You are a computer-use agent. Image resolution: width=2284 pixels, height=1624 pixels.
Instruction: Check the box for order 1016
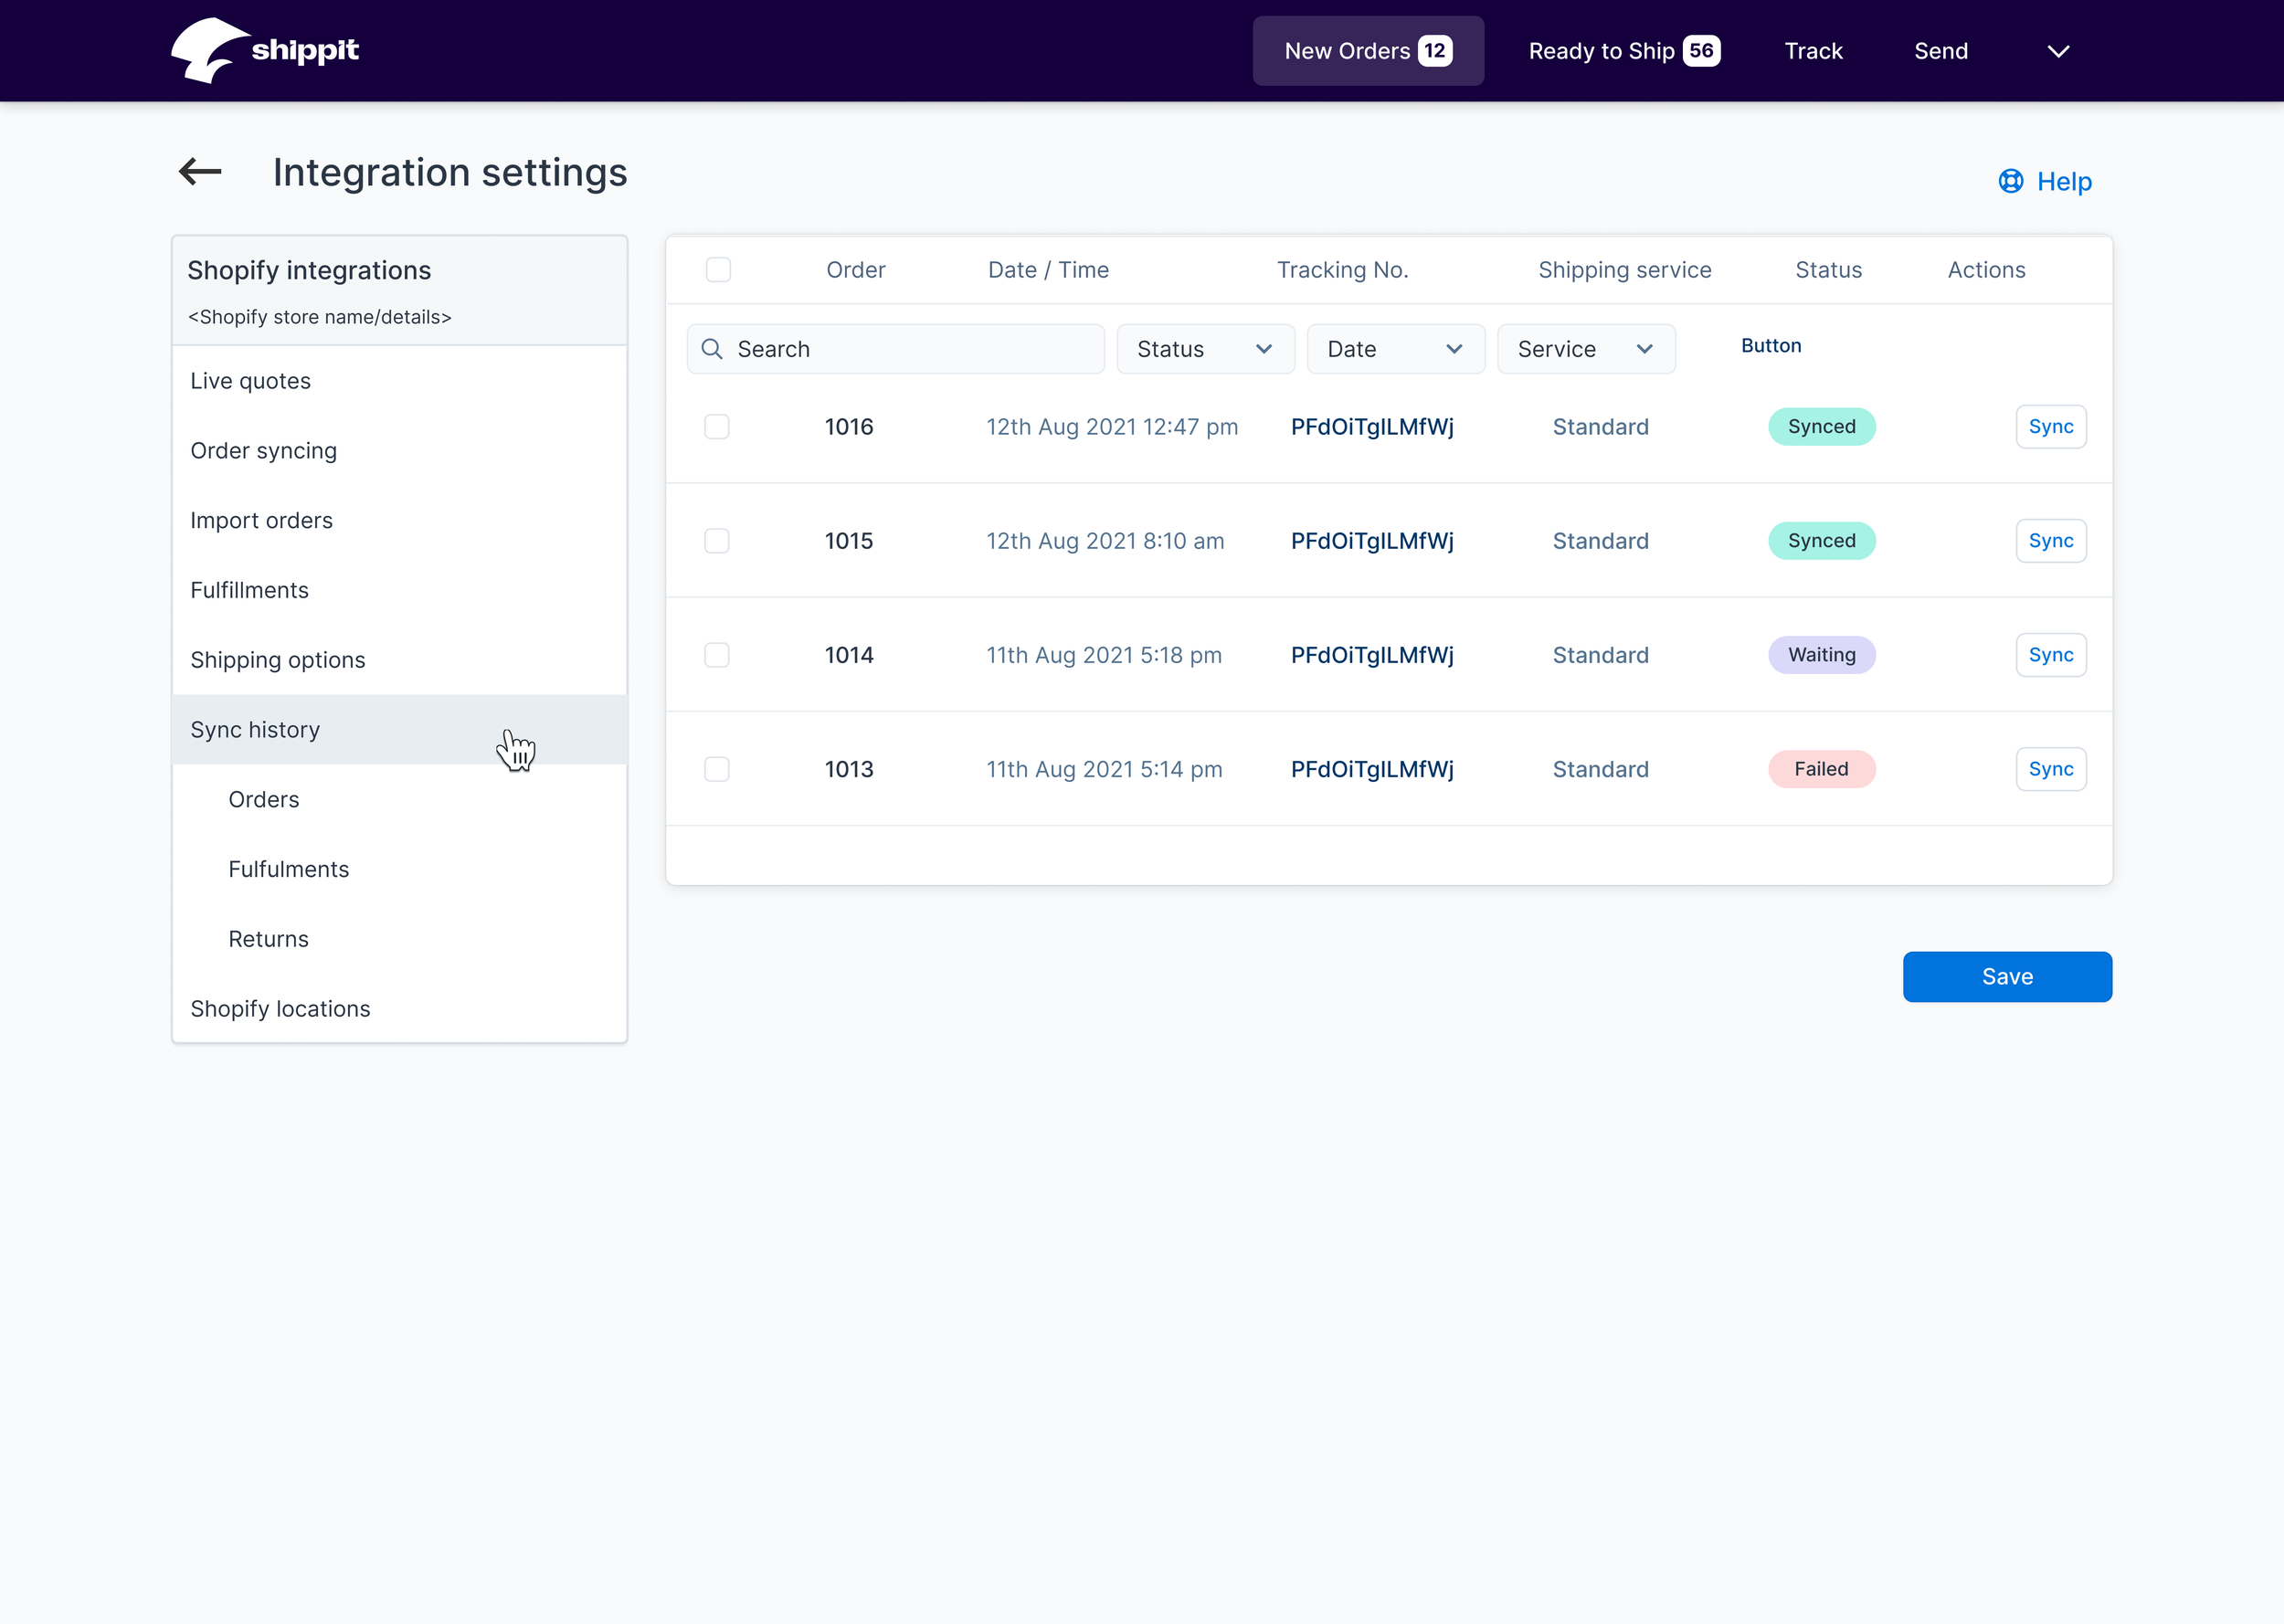point(717,427)
